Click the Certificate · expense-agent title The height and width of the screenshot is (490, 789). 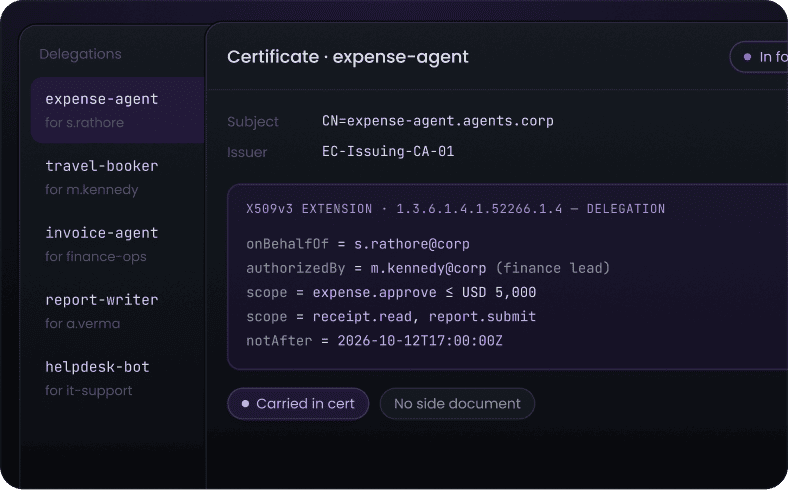pyautogui.click(x=348, y=57)
